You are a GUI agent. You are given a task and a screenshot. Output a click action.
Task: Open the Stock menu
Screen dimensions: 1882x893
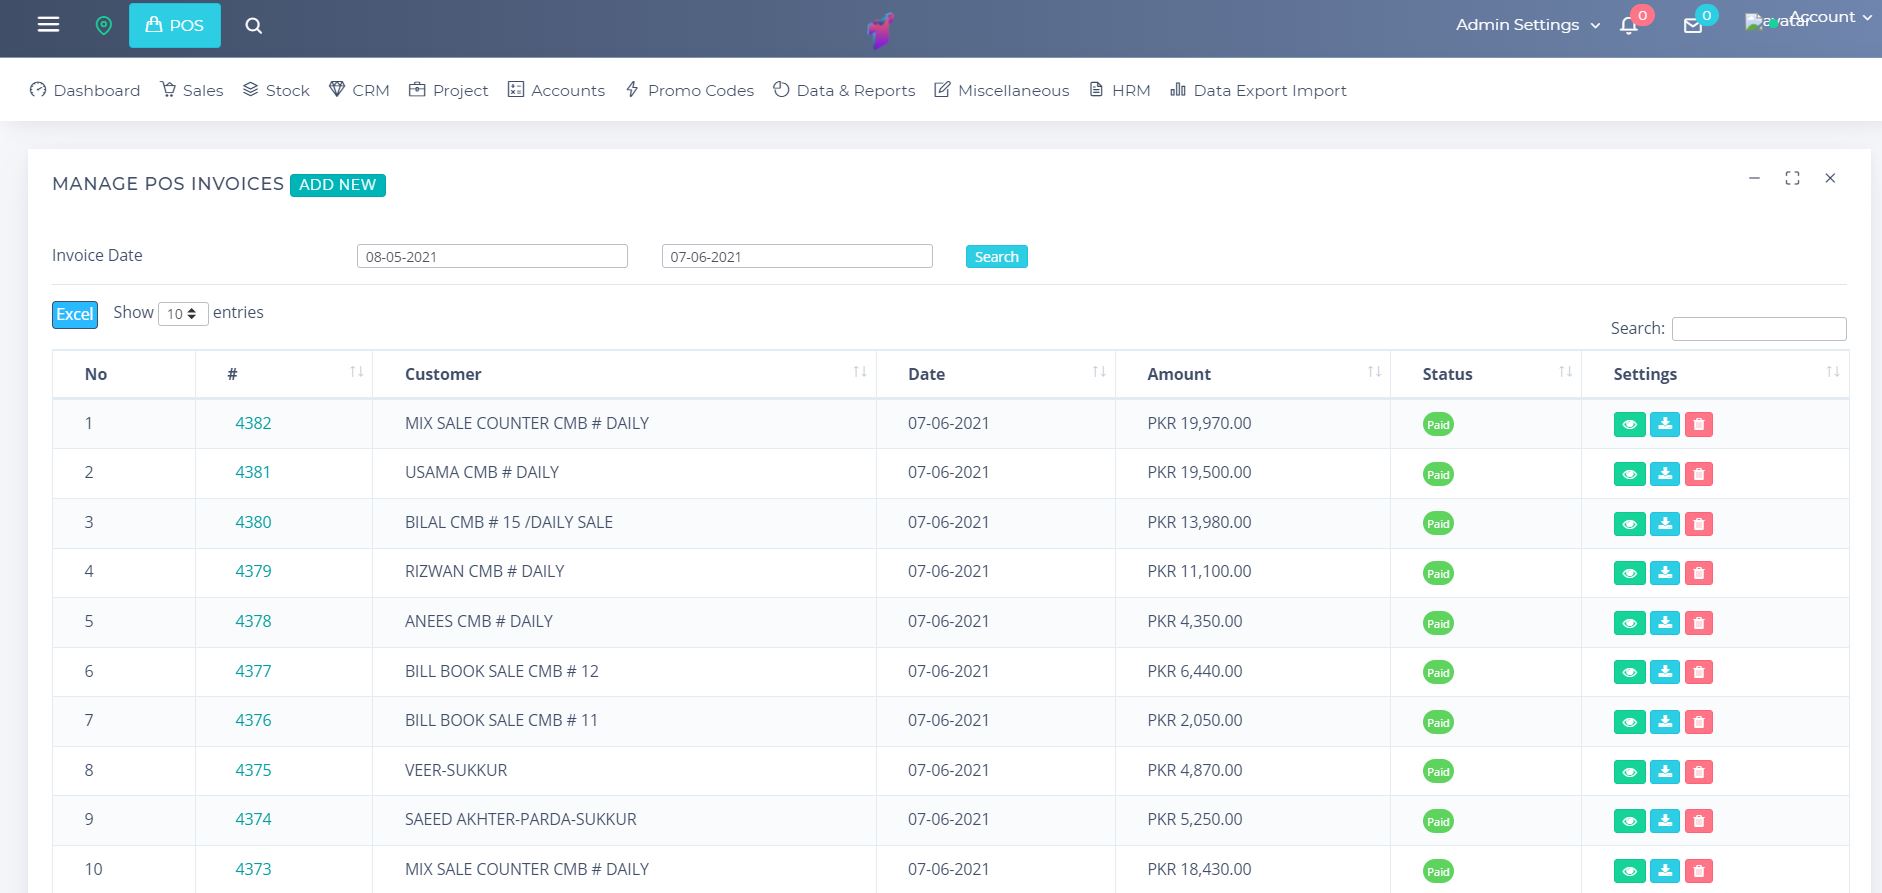pyautogui.click(x=277, y=90)
